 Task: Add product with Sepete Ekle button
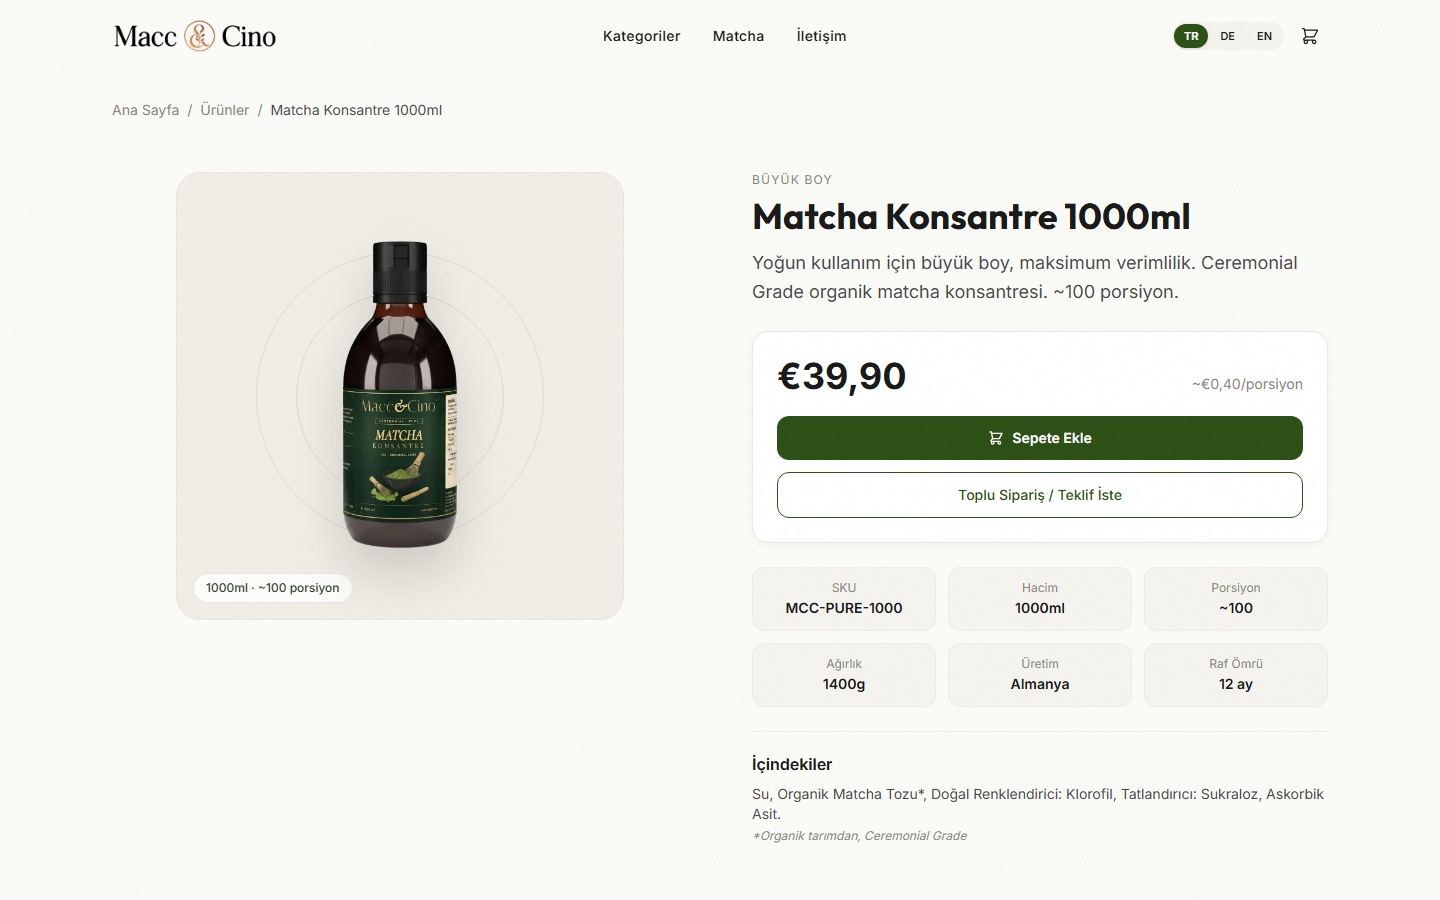1040,438
